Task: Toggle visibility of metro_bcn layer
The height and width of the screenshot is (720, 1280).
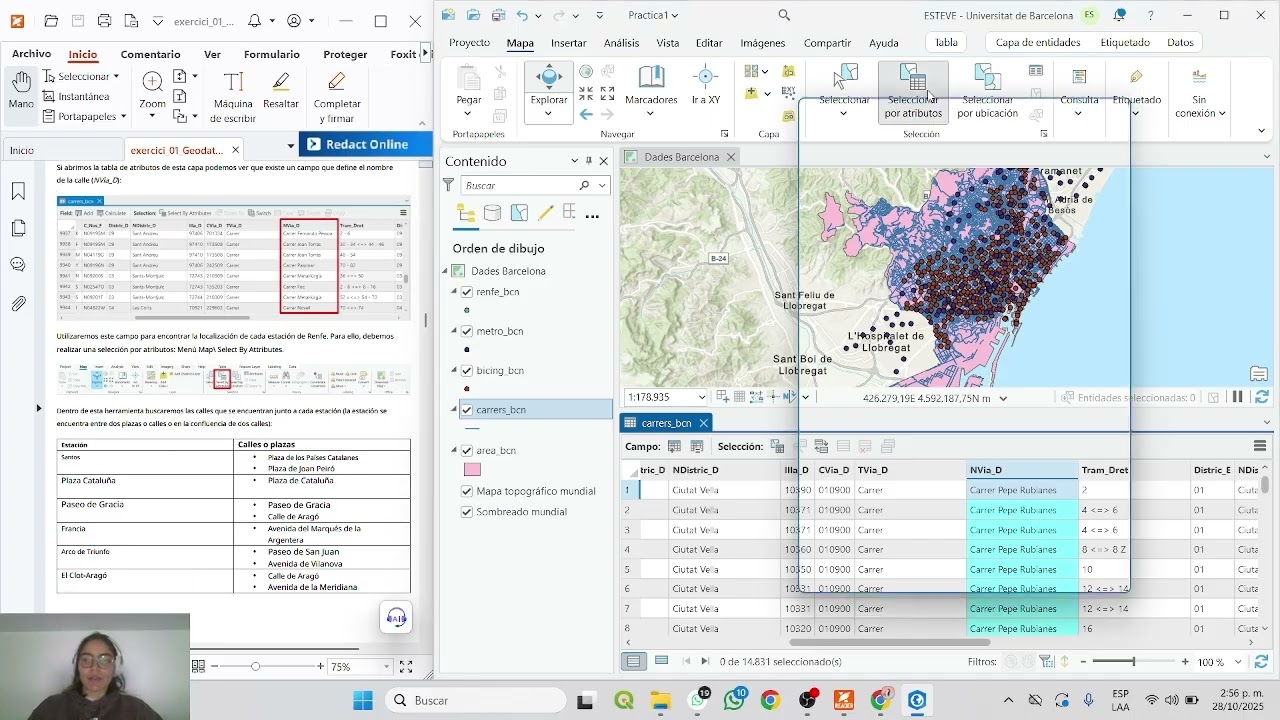Action: pyautogui.click(x=467, y=331)
